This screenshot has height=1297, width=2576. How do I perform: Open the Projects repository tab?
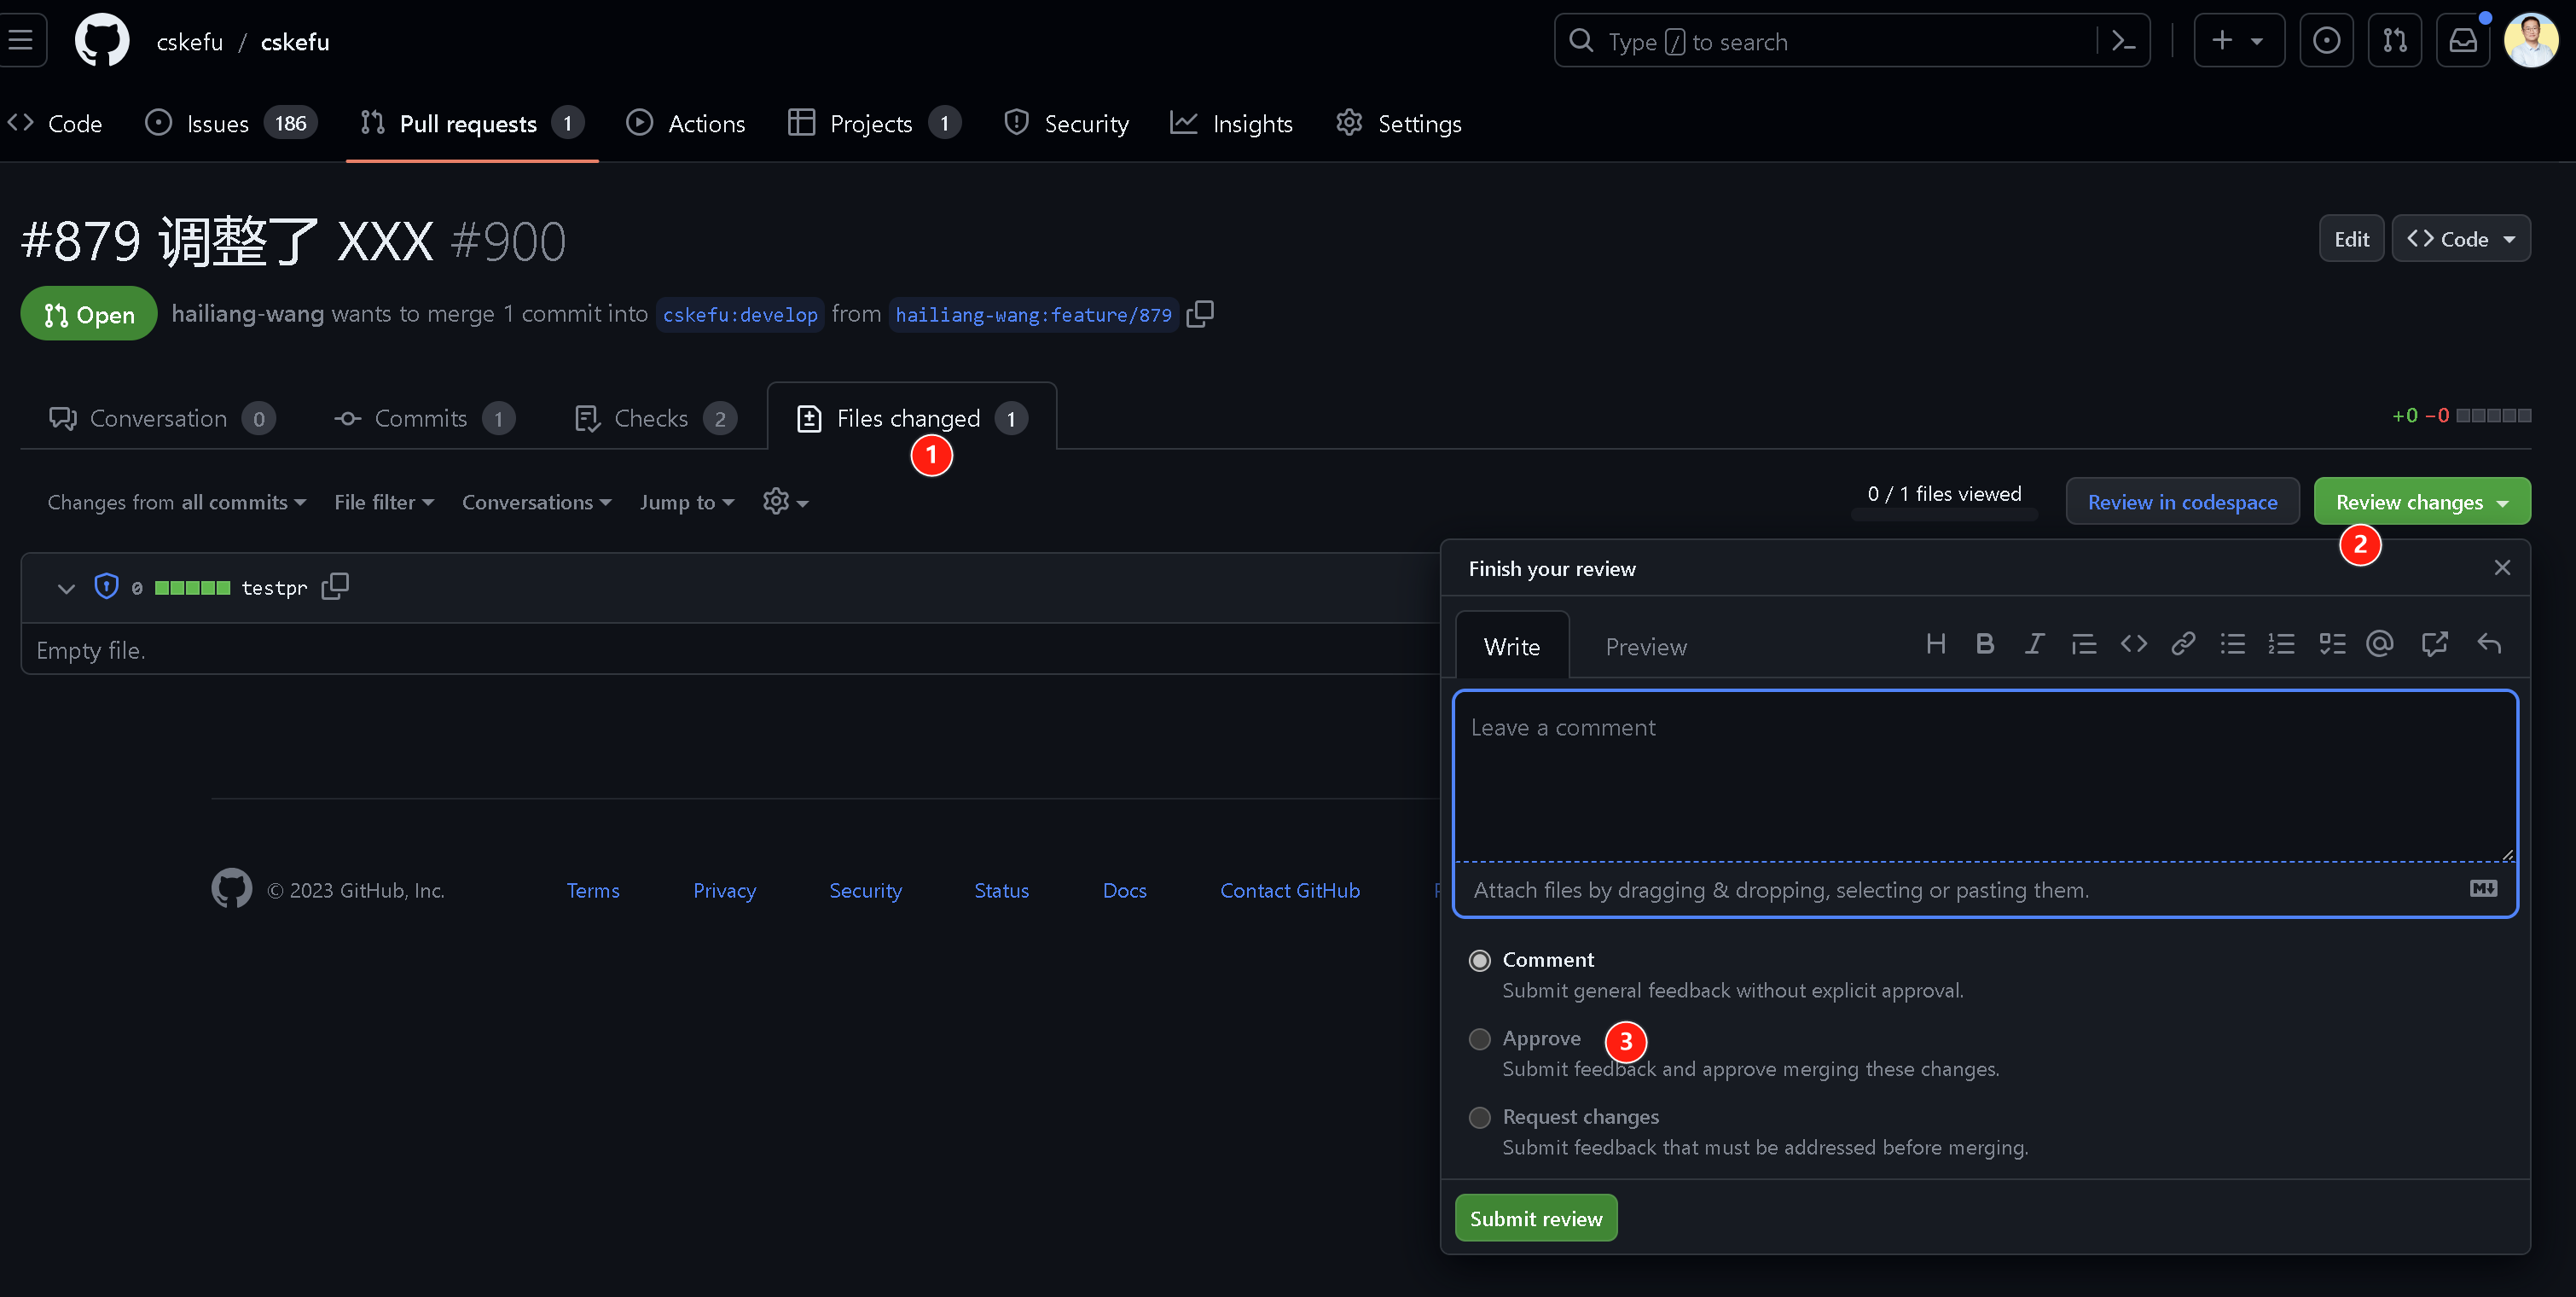click(x=875, y=123)
